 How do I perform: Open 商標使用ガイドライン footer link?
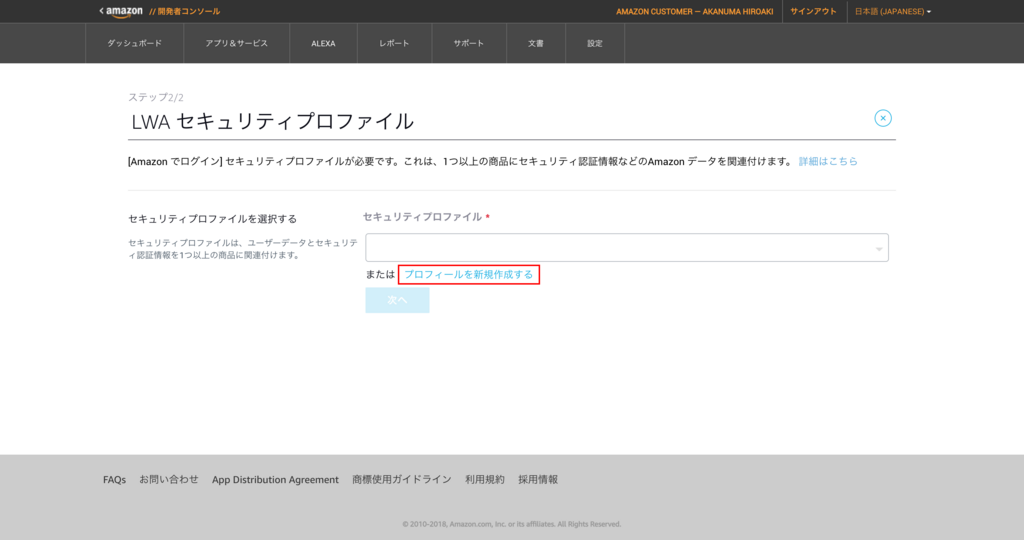[x=402, y=479]
